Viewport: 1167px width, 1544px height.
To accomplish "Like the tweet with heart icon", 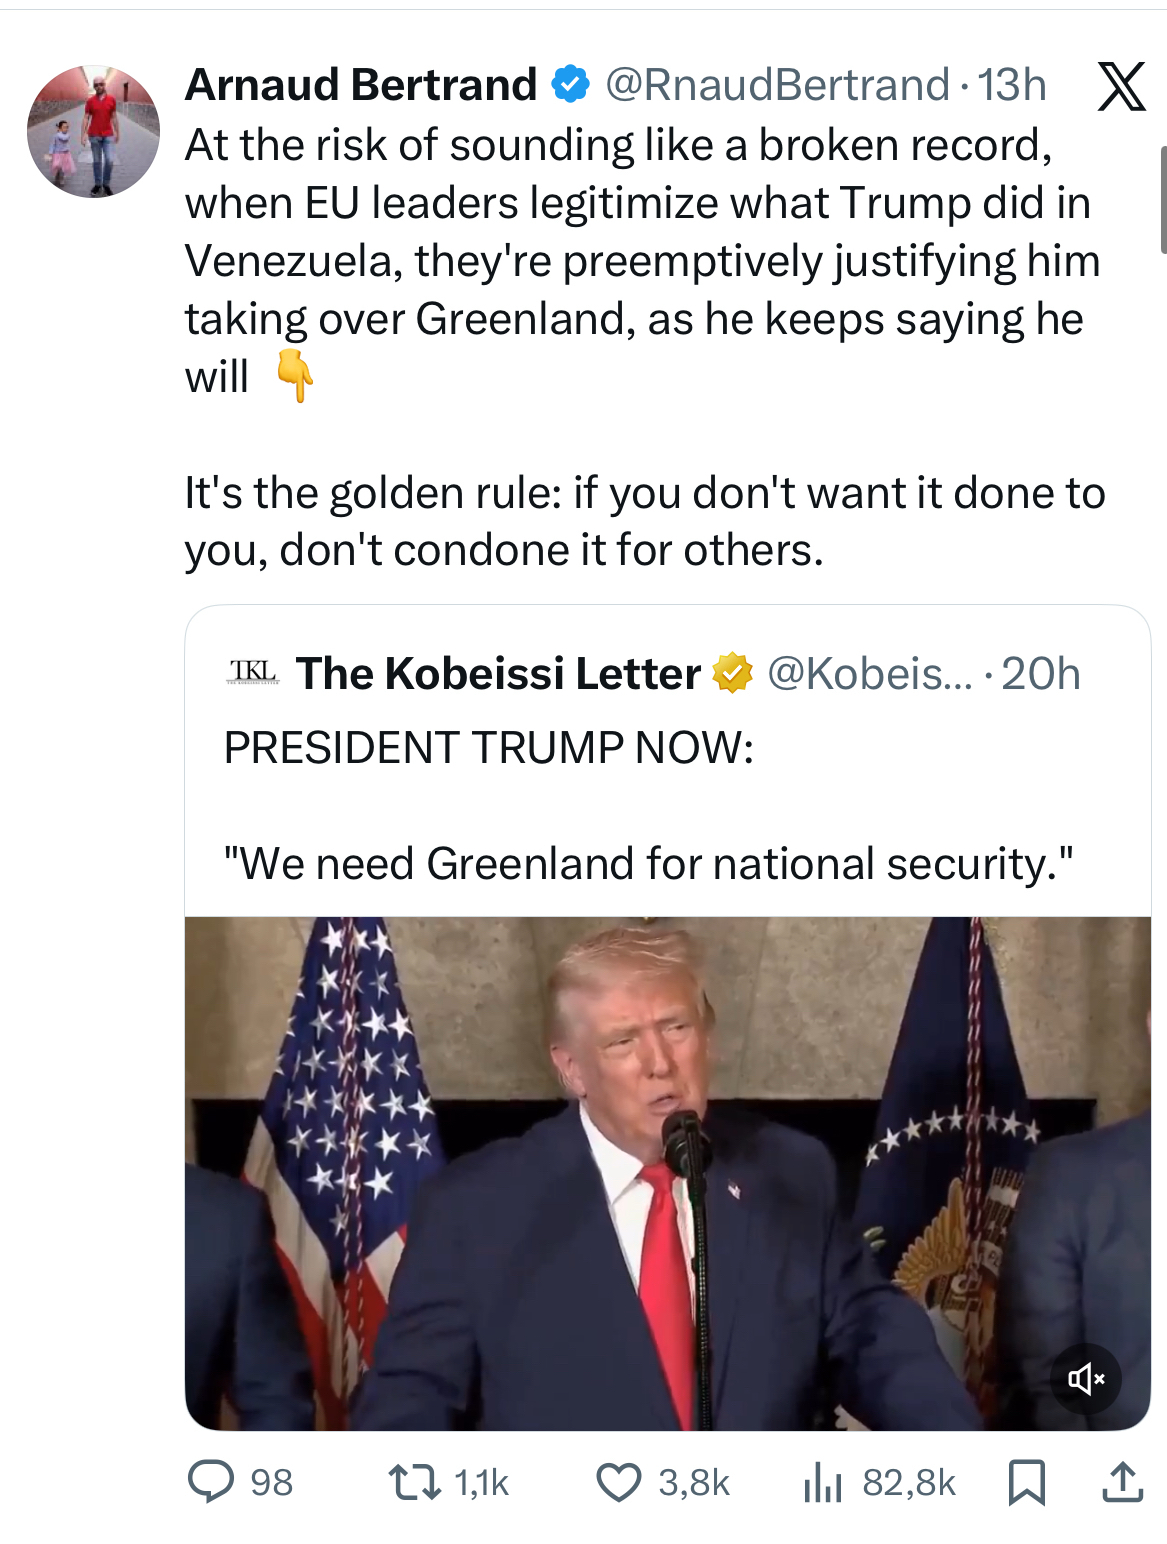I will coord(618,1481).
